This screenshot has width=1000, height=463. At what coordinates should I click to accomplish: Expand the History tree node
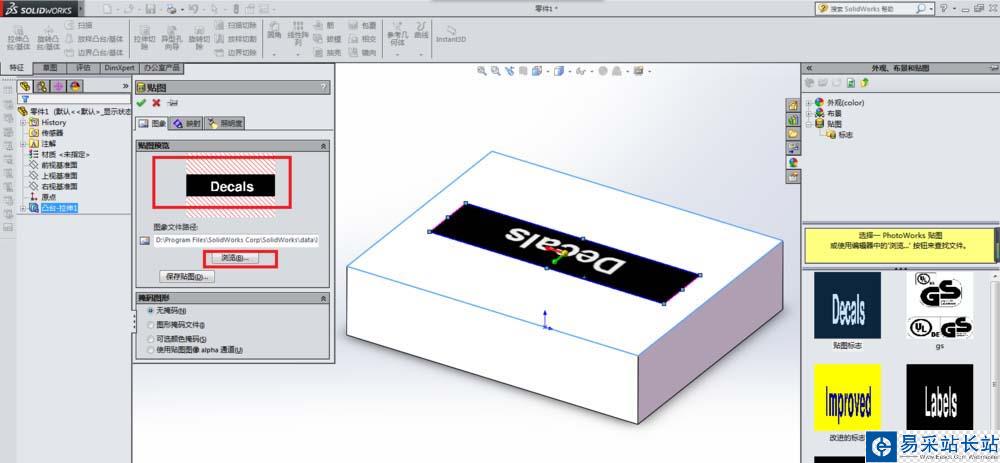tap(23, 122)
